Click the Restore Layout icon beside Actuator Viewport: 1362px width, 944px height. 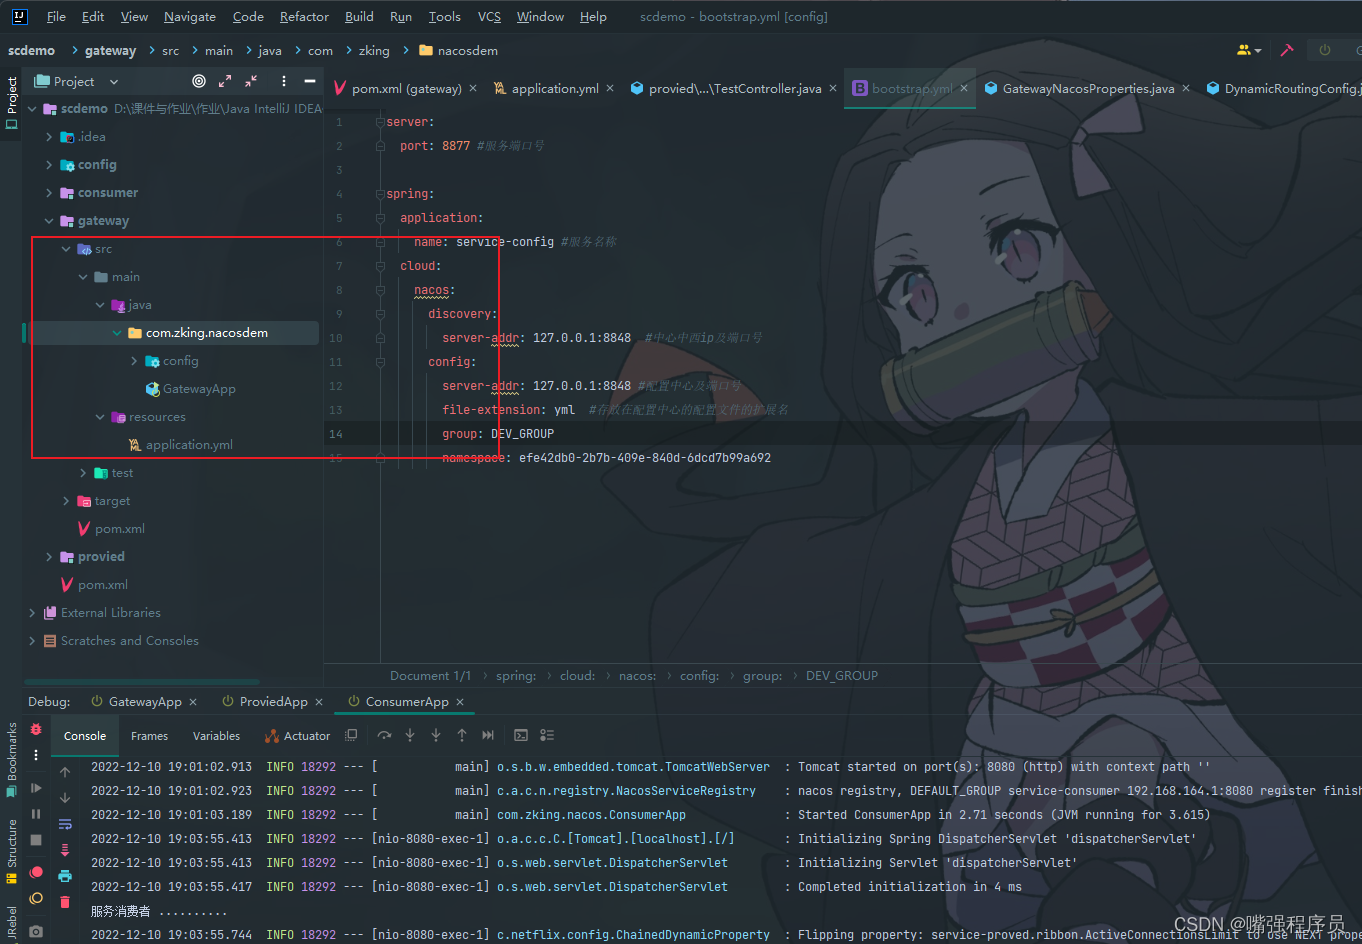click(x=351, y=735)
